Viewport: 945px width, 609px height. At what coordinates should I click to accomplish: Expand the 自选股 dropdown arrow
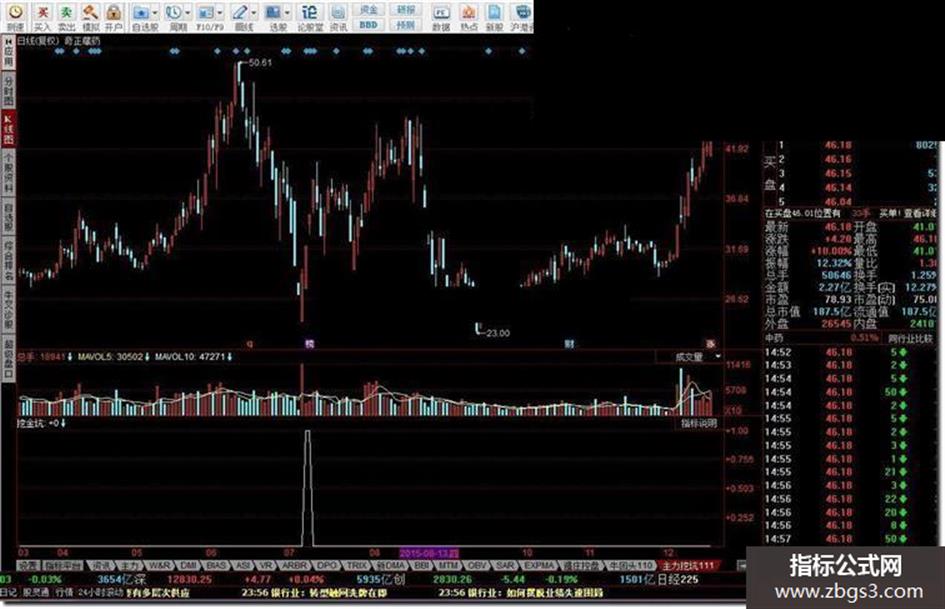pos(155,12)
